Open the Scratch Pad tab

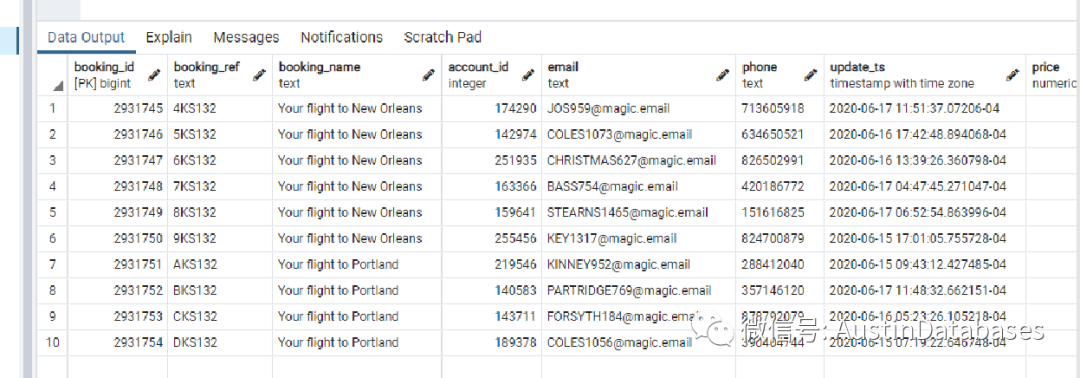click(443, 37)
